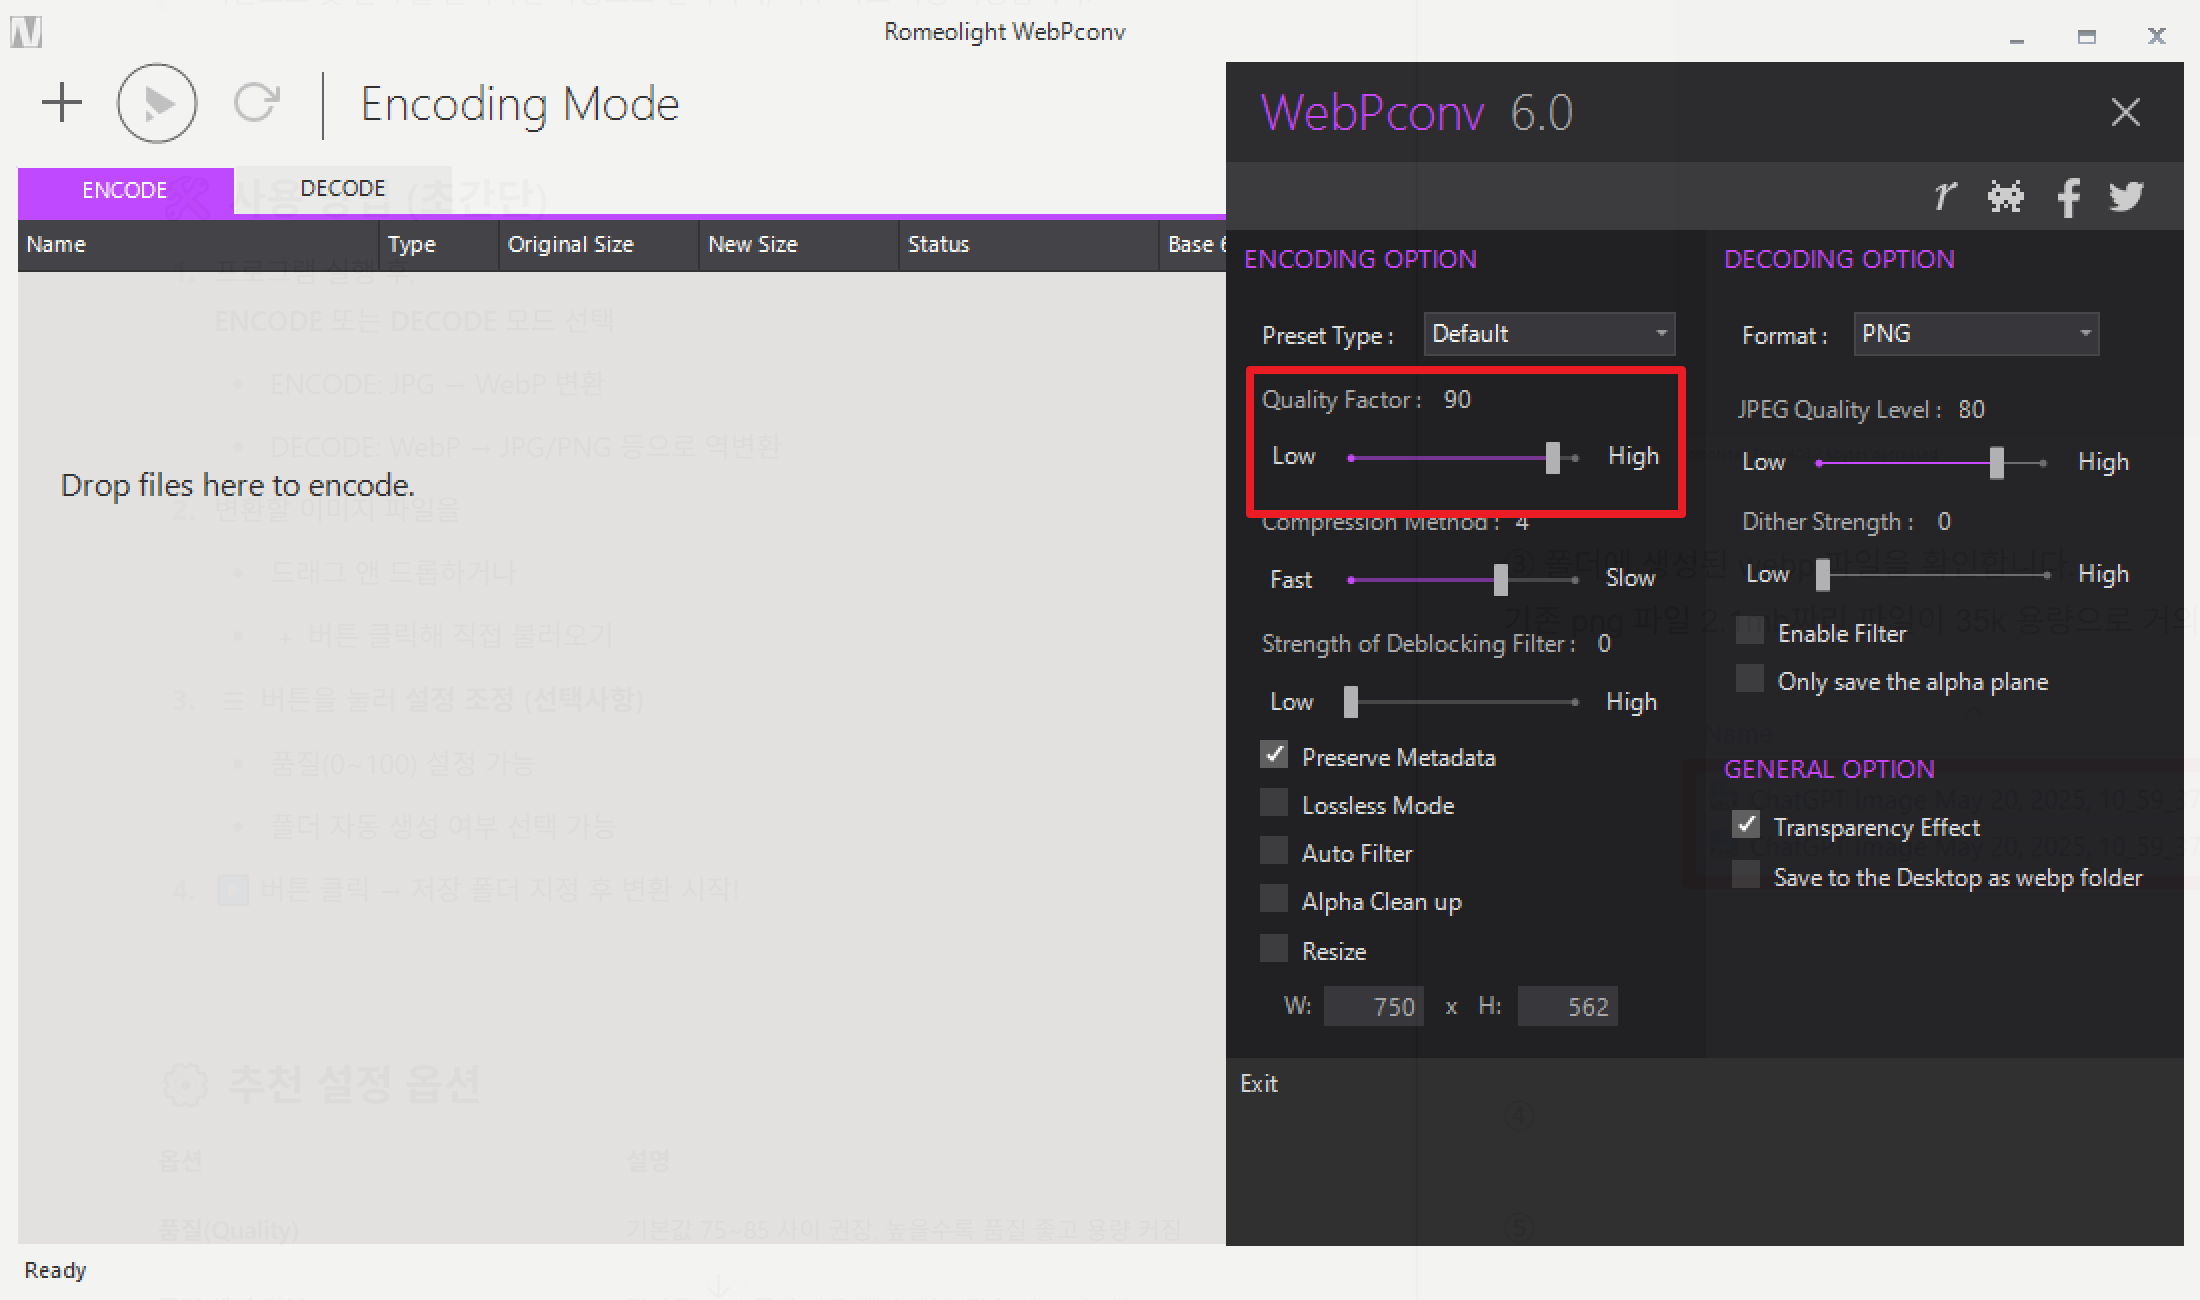Image resolution: width=2200 pixels, height=1300 pixels.
Task: Click the add files plus icon
Action: pos(60,101)
